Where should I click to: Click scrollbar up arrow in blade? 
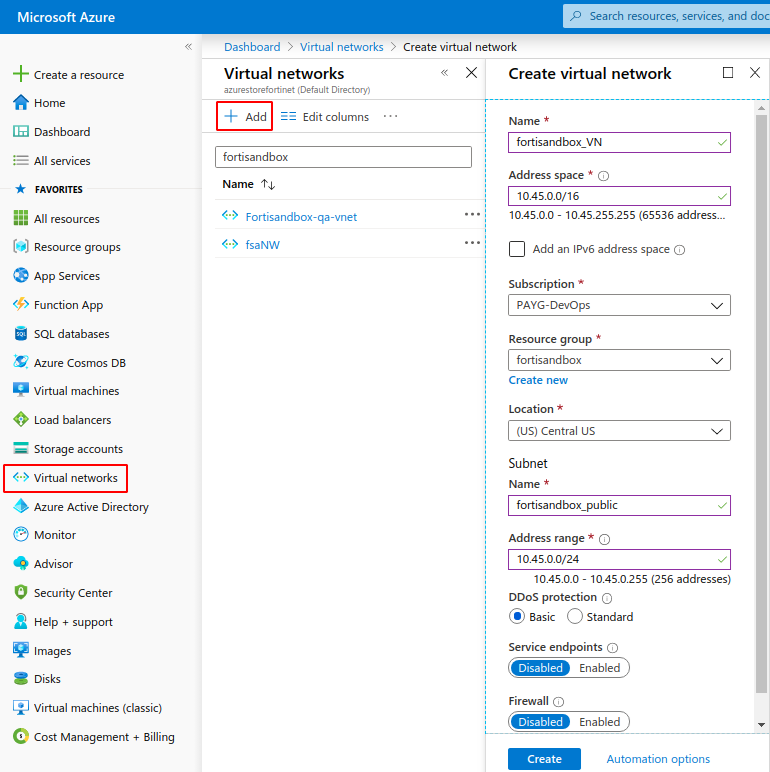pos(761,108)
